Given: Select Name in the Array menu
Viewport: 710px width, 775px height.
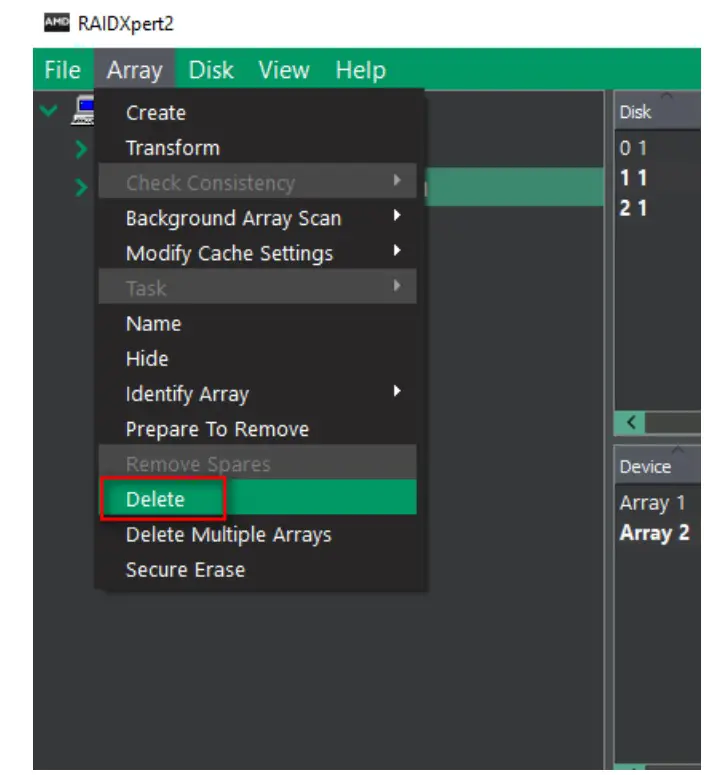Looking at the screenshot, I should [258, 324].
